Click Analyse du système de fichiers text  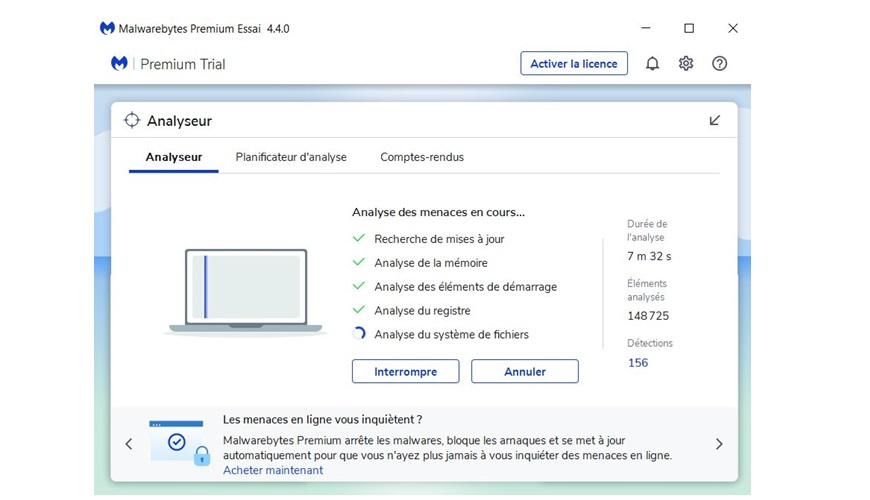point(451,334)
